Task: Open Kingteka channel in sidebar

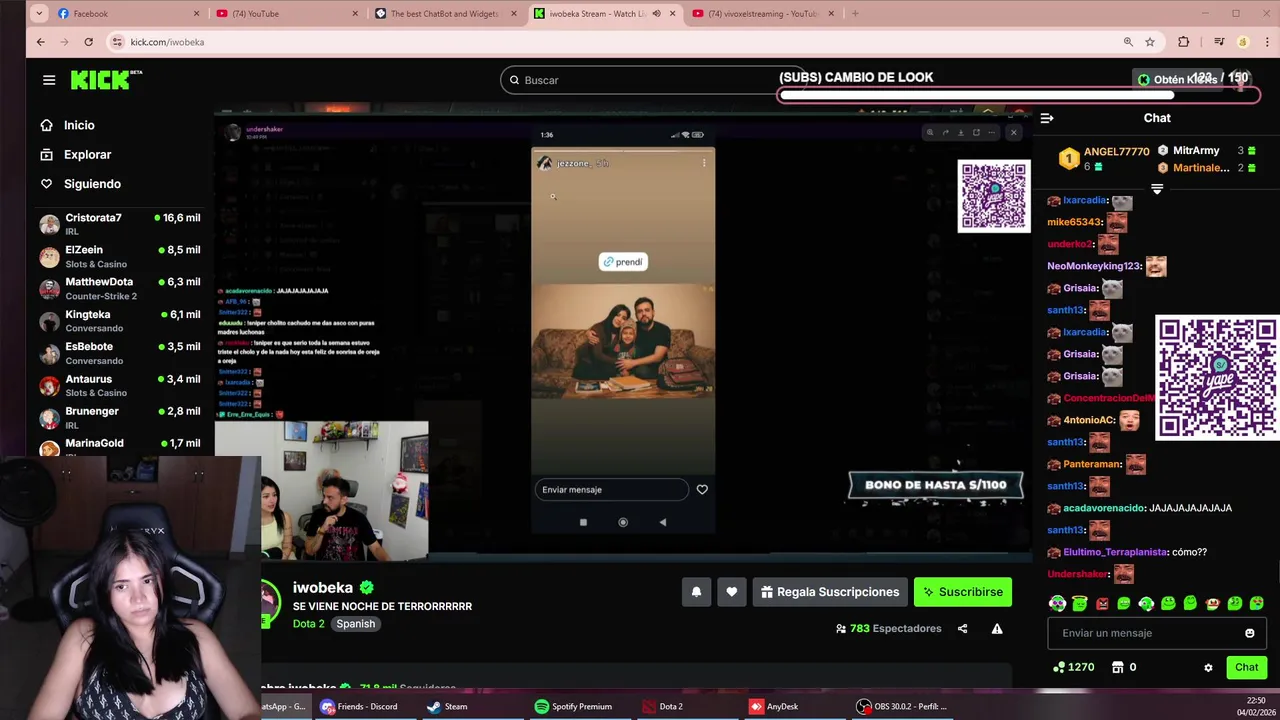Action: (120, 321)
